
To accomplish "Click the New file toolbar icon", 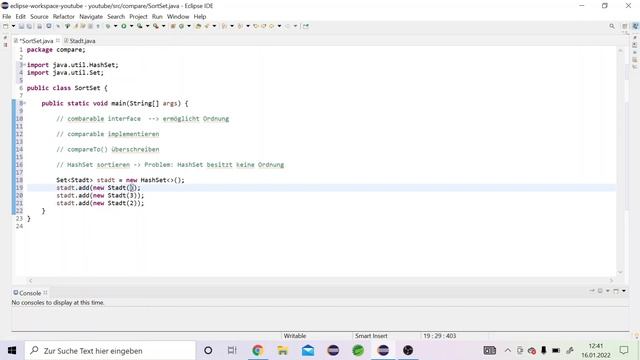I will [x=6, y=26].
